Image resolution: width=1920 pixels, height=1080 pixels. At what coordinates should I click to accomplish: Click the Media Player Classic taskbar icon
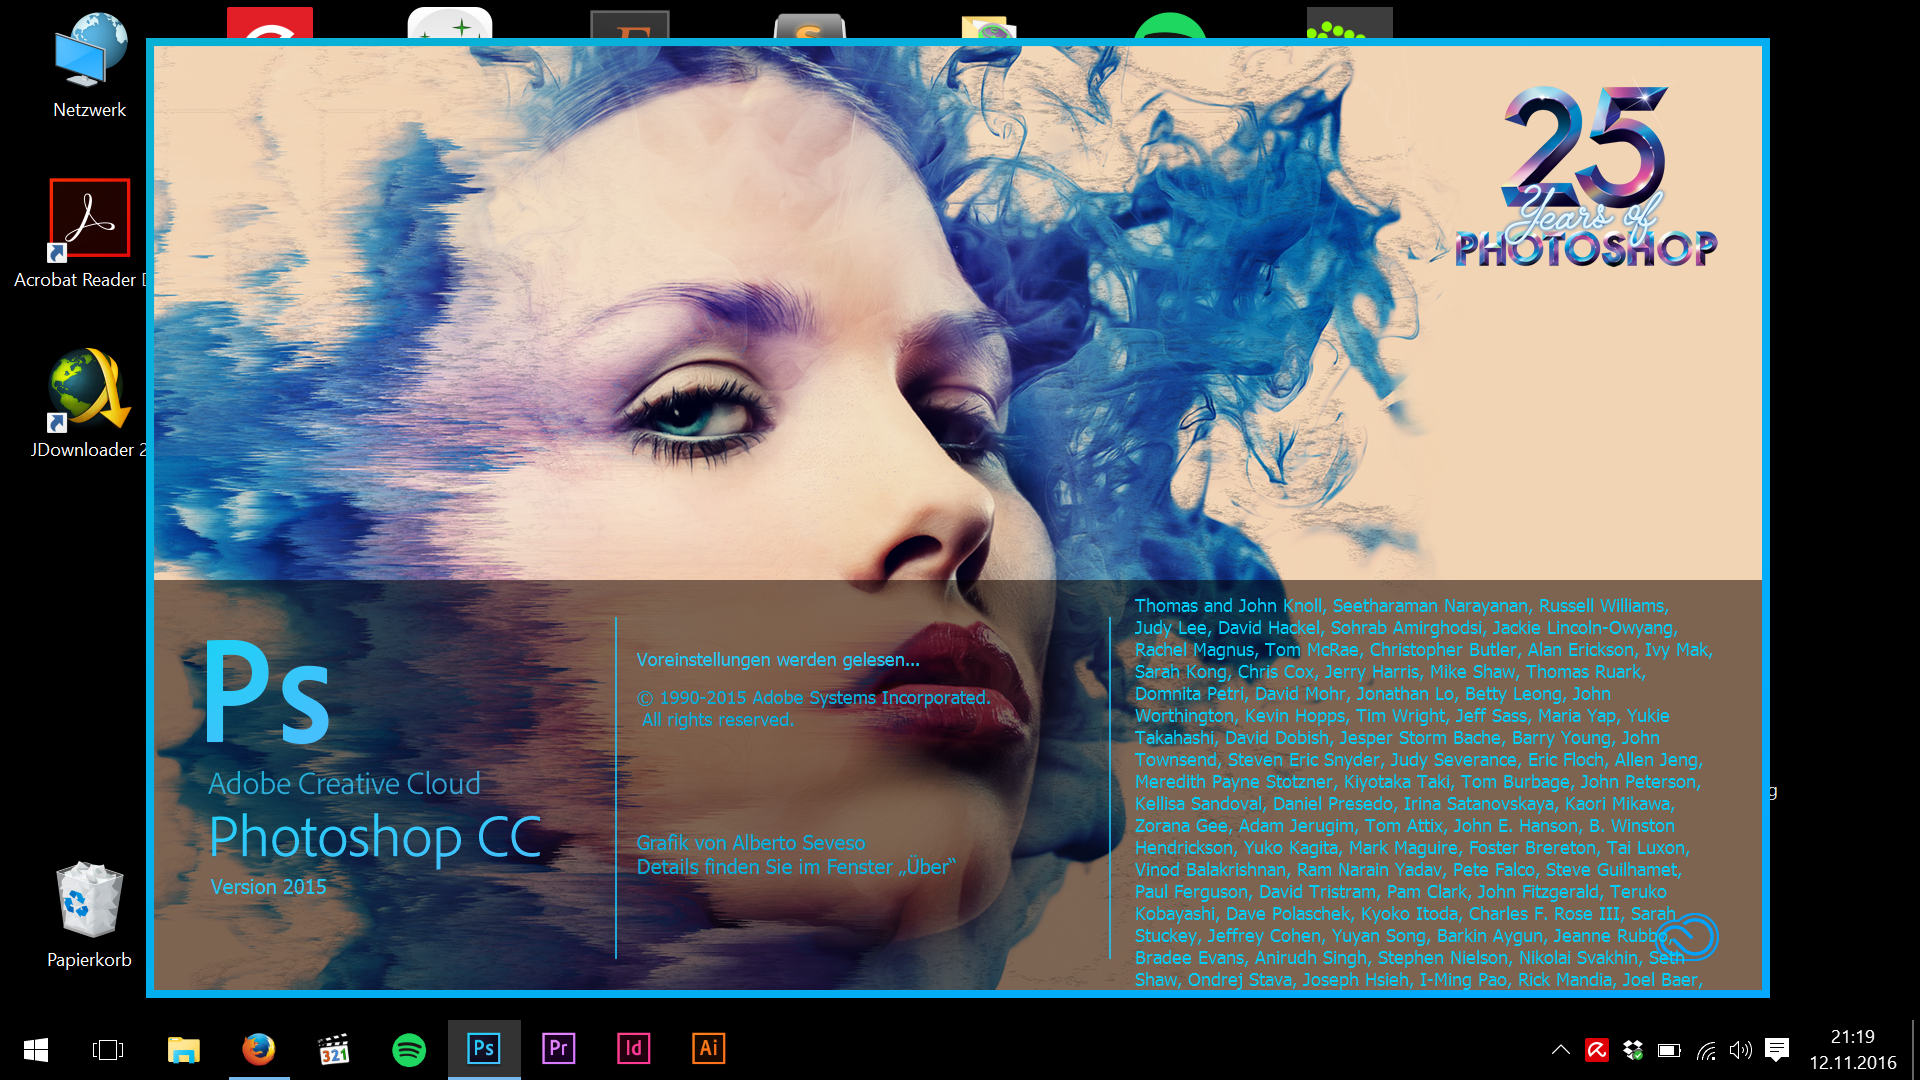(334, 1050)
